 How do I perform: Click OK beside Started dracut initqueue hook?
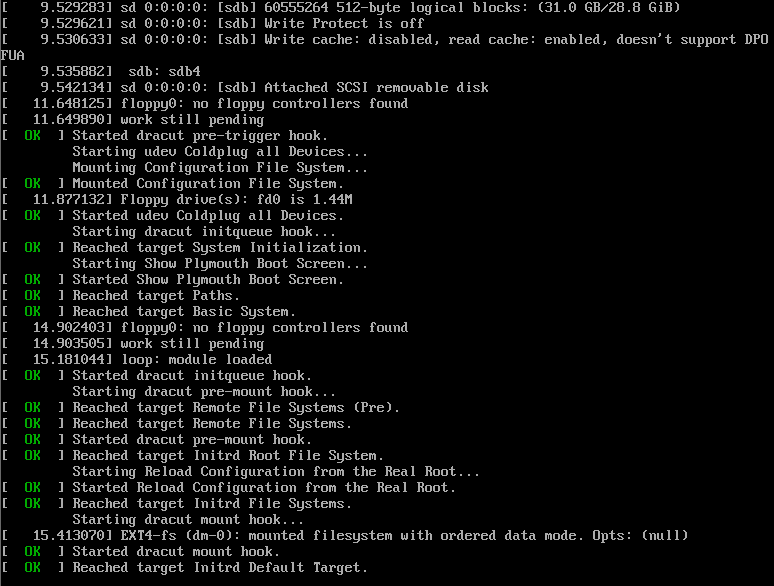pyautogui.click(x=33, y=376)
